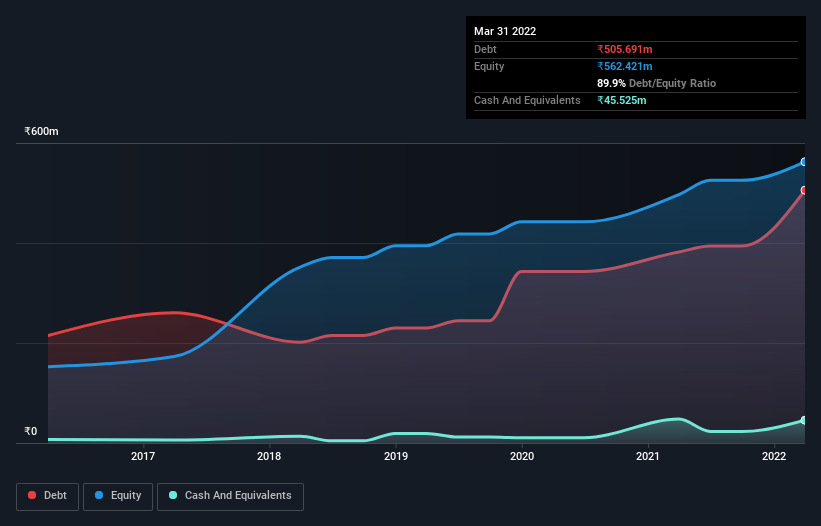Click the 2022 x-axis label
This screenshot has height=526, width=821.
click(x=774, y=456)
